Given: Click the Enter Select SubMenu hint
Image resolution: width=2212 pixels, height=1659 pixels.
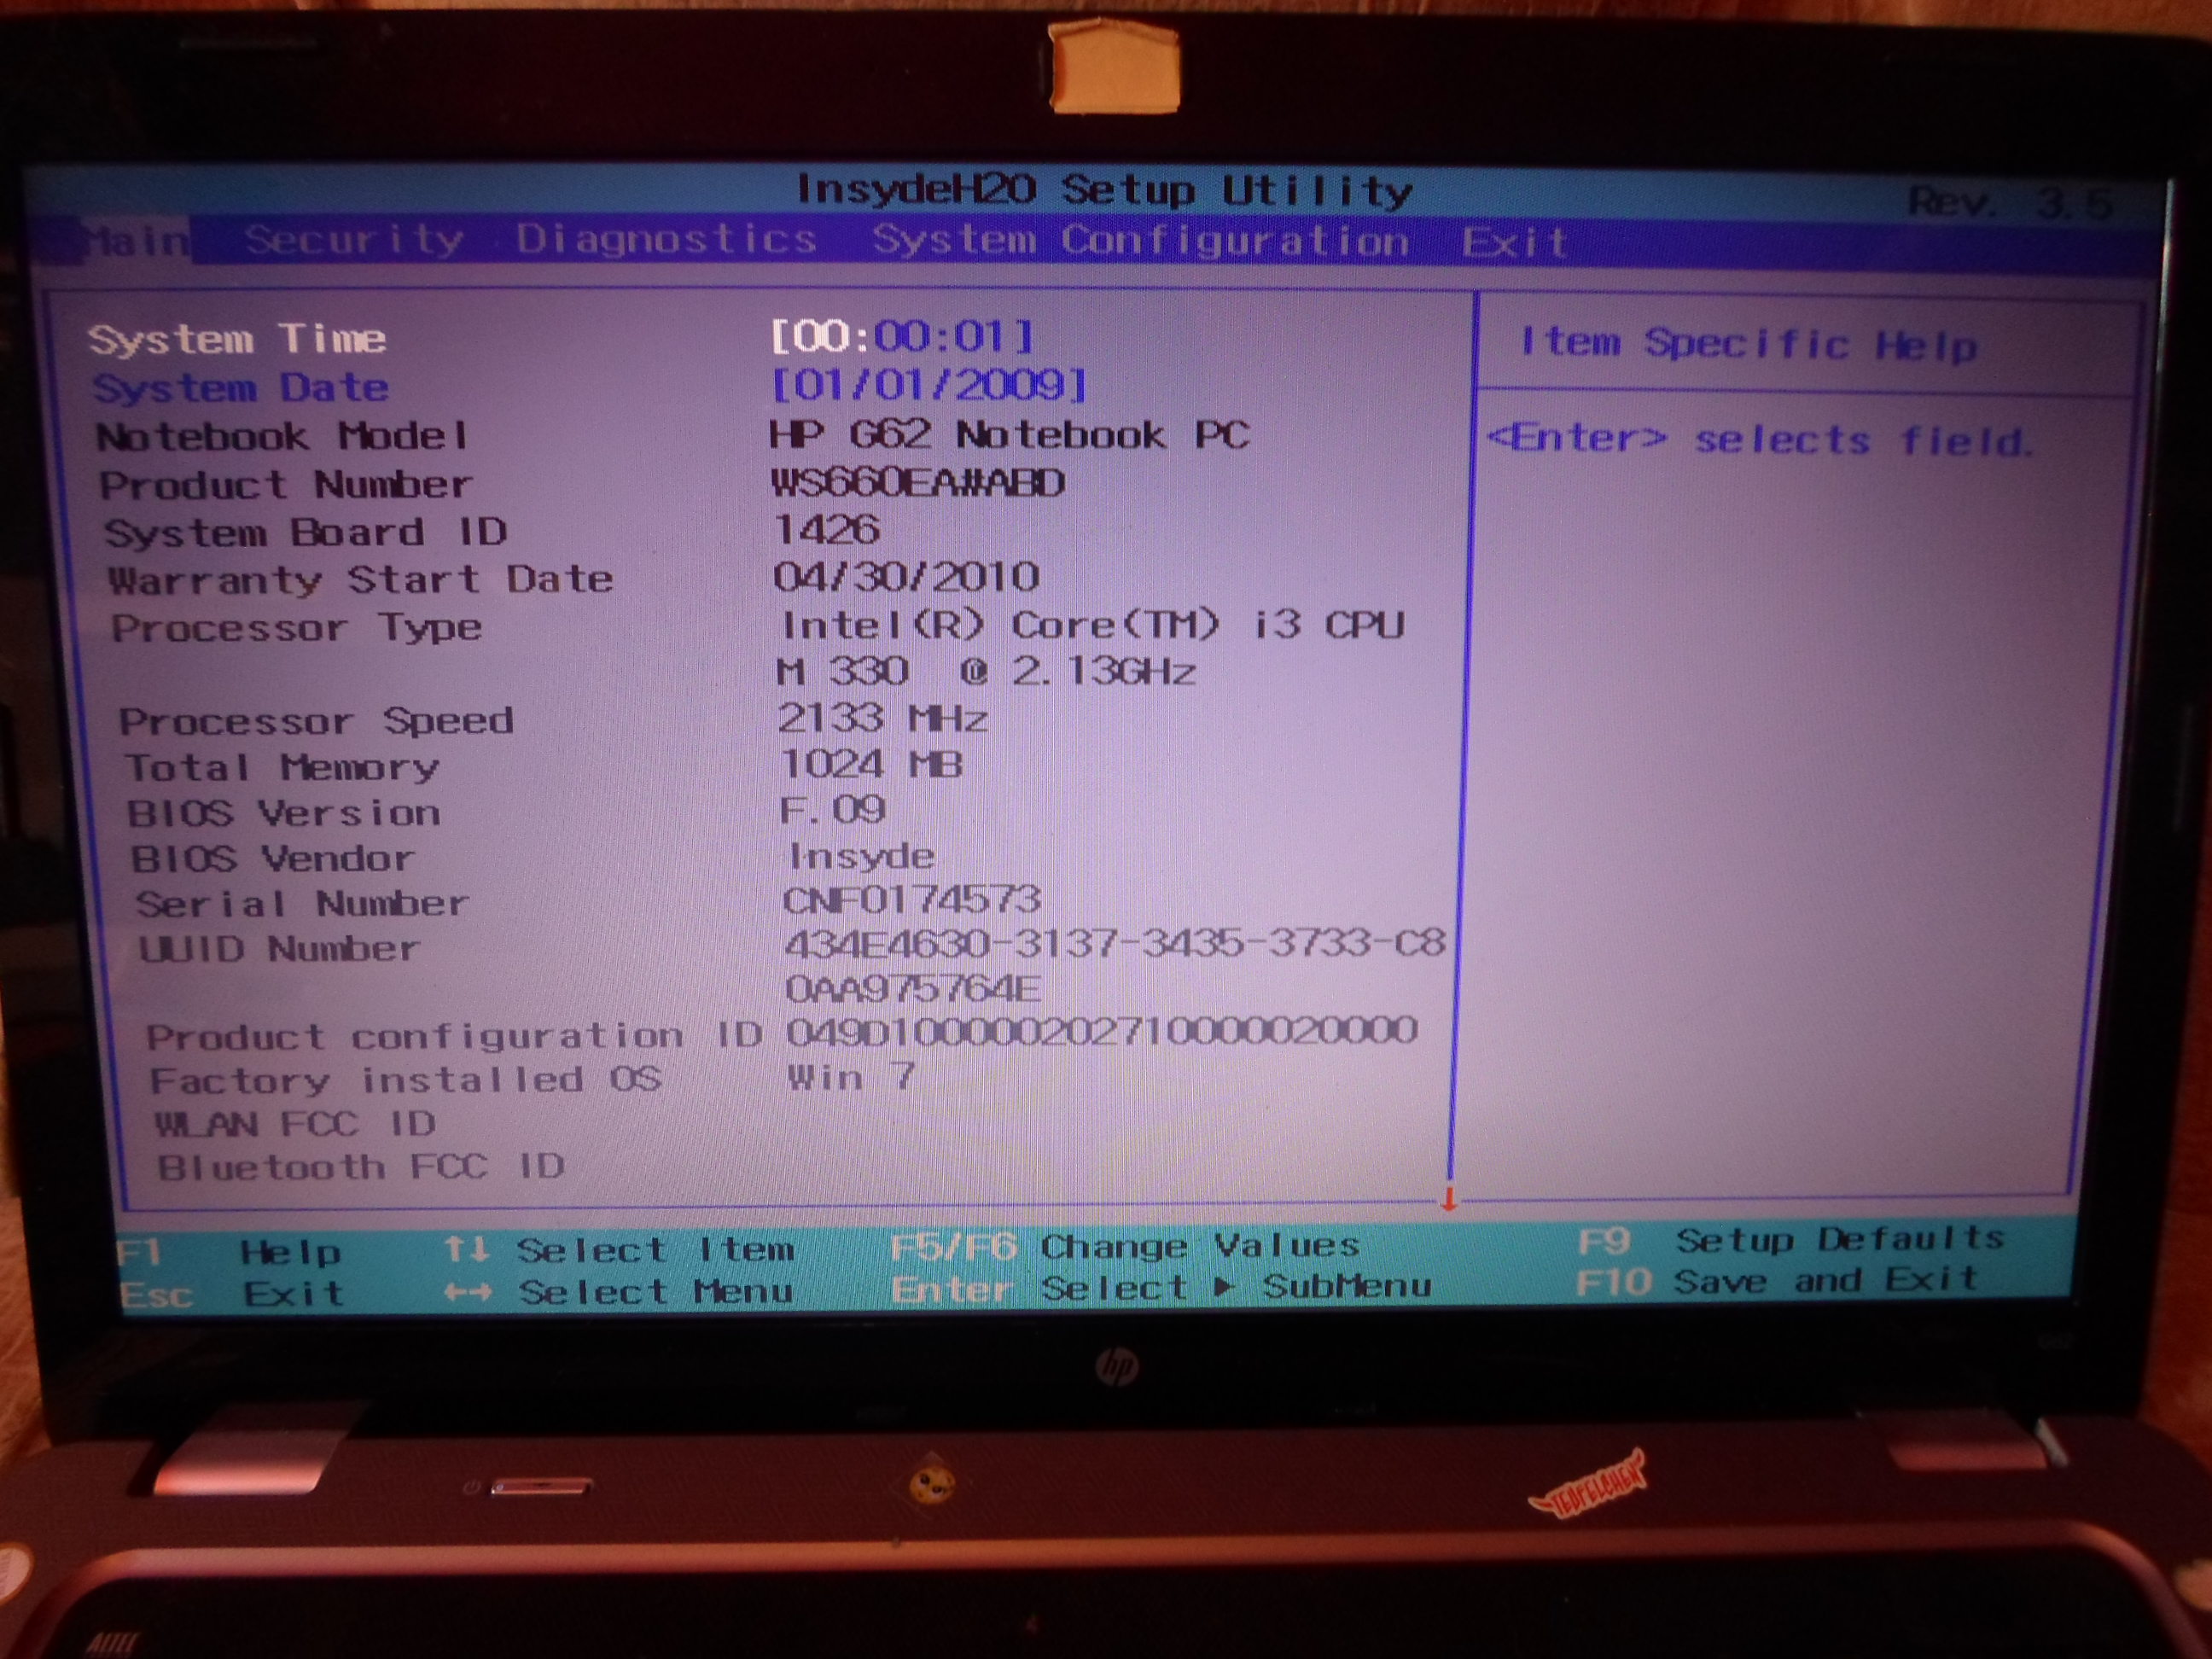Looking at the screenshot, I should coord(1161,1287).
